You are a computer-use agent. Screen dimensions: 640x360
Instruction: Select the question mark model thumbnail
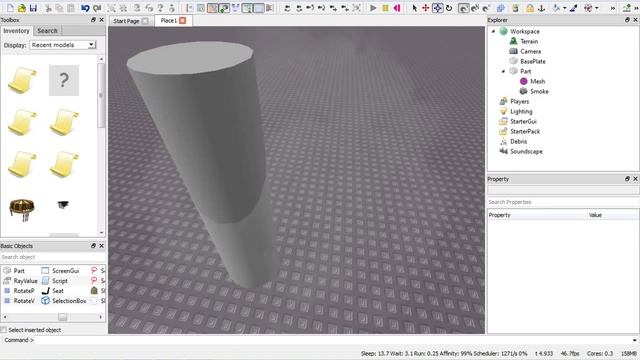coord(64,80)
